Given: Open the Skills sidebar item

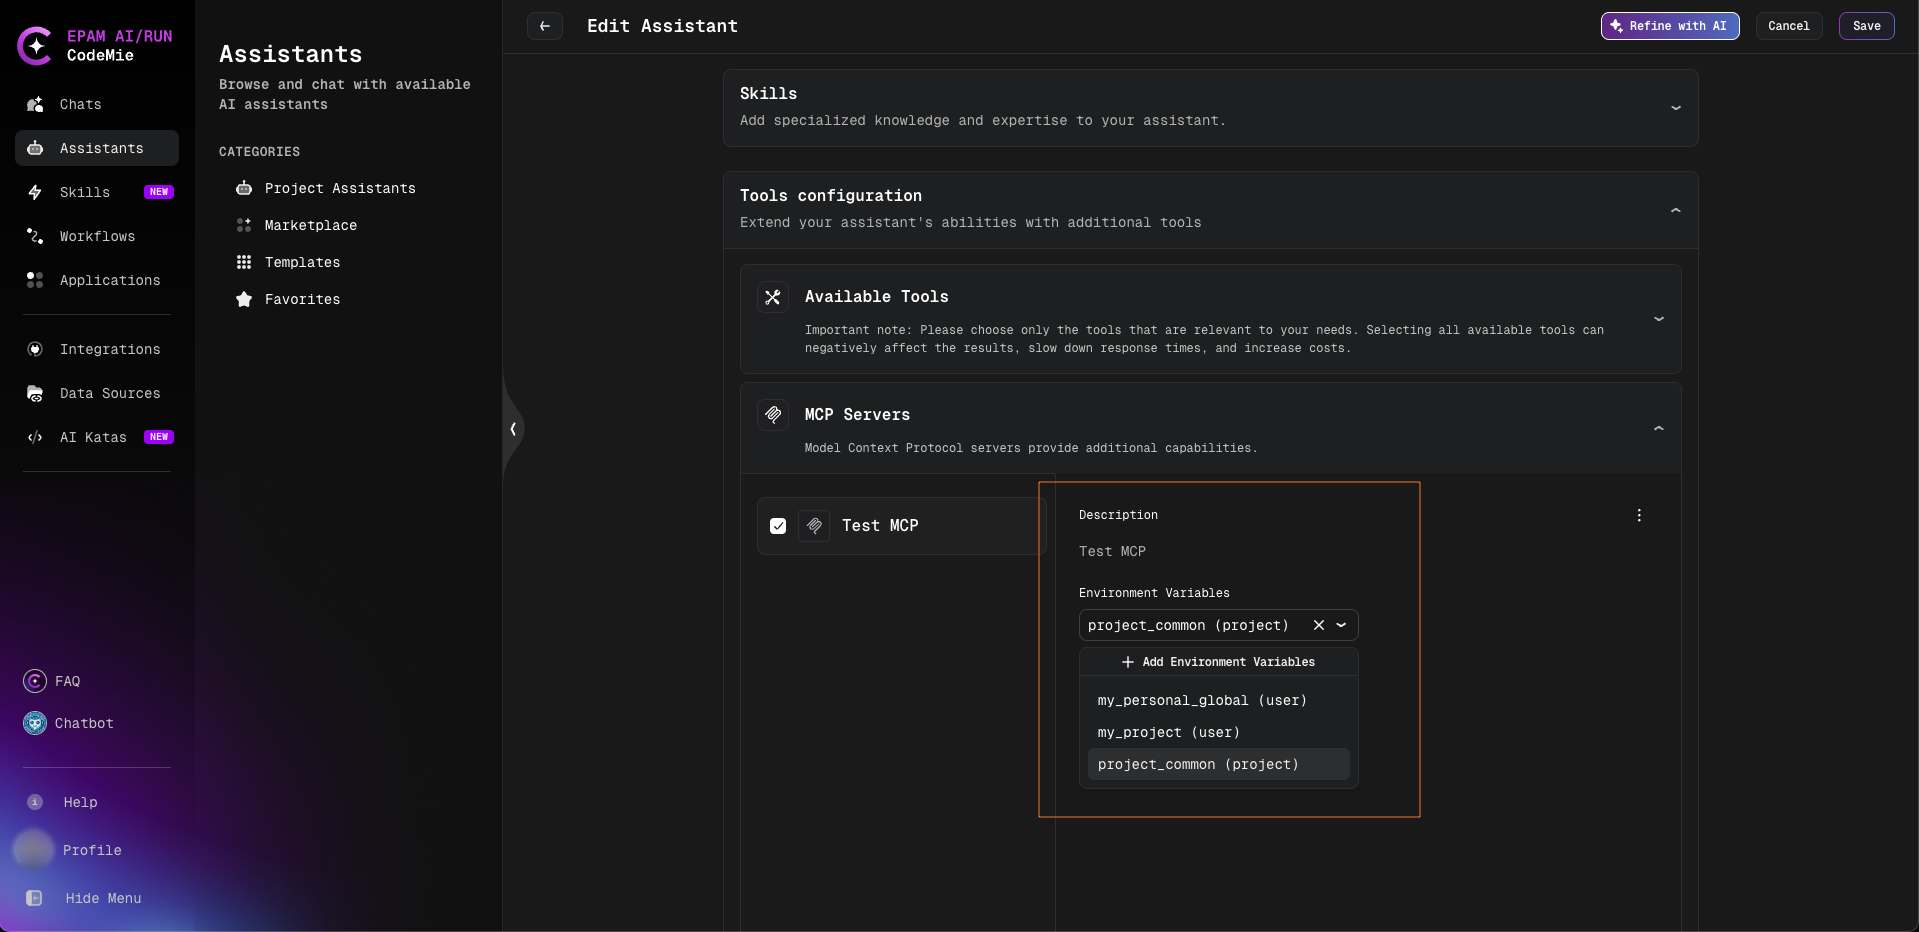Looking at the screenshot, I should 97,192.
